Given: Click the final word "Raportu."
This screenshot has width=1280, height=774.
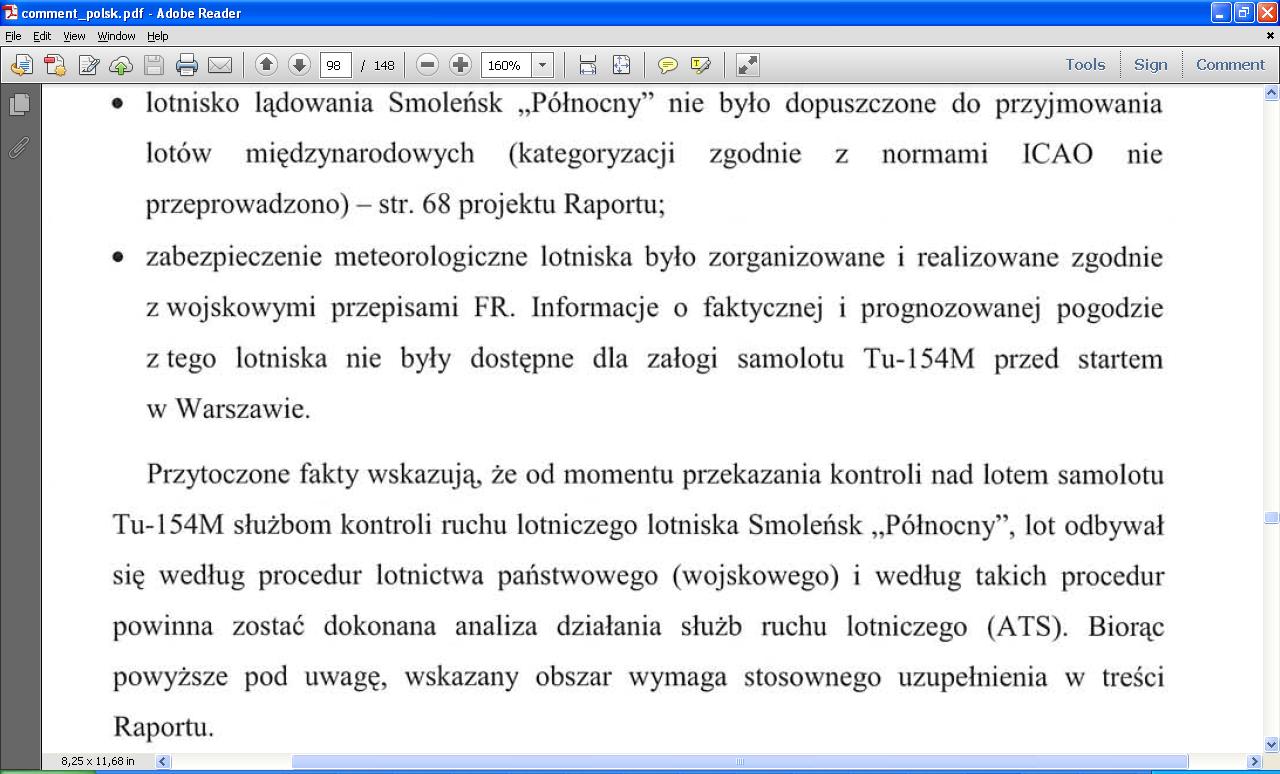Looking at the screenshot, I should [163, 726].
